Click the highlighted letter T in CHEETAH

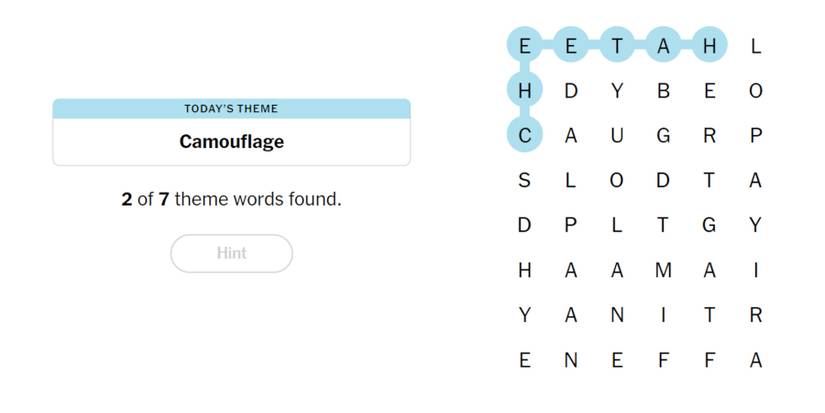tap(617, 46)
